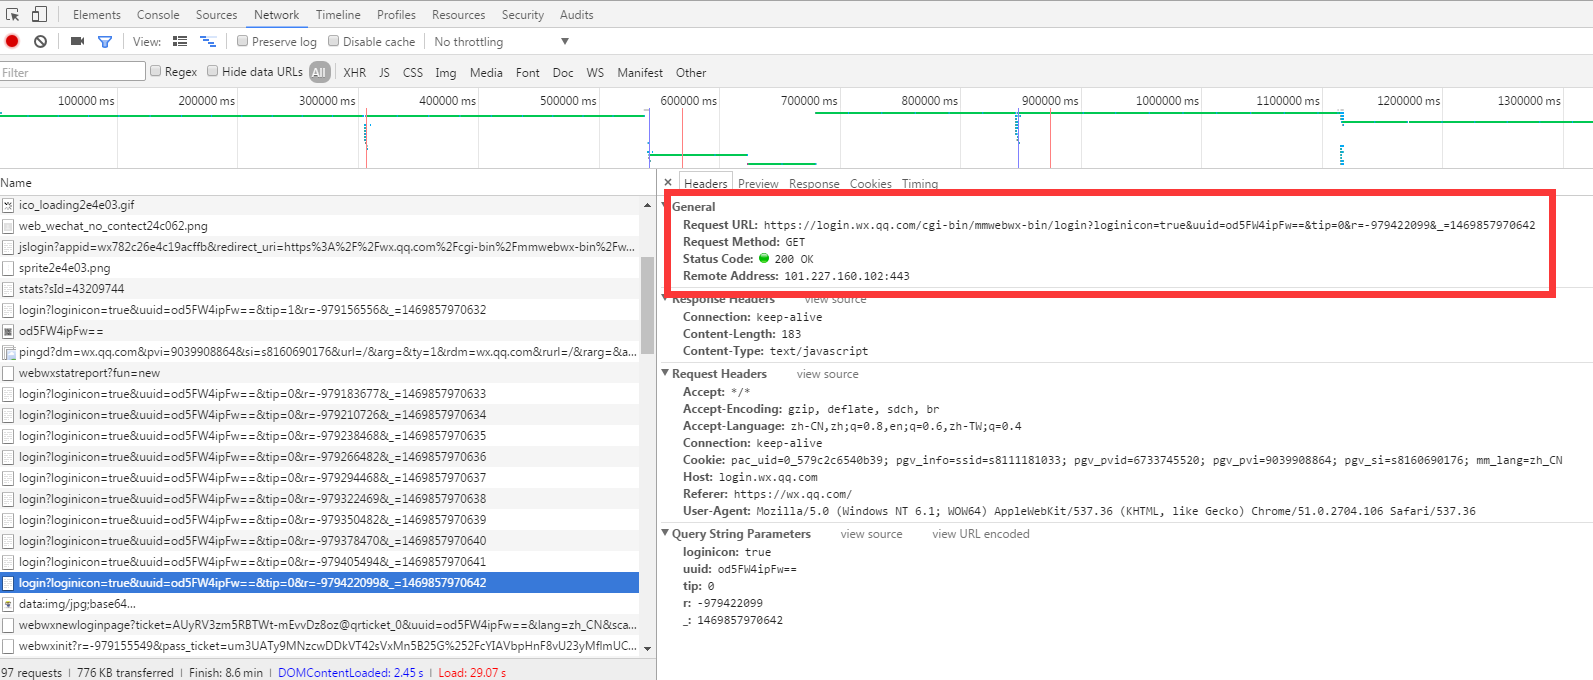Stop recording network log red button
1593x680 pixels.
pyautogui.click(x=12, y=41)
